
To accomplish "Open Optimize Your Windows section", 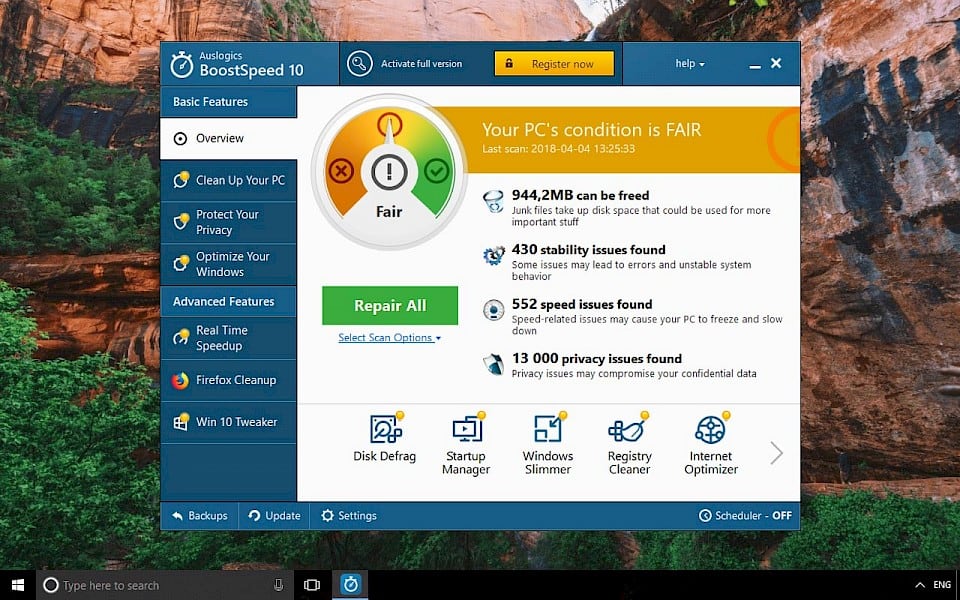I will click(228, 264).
